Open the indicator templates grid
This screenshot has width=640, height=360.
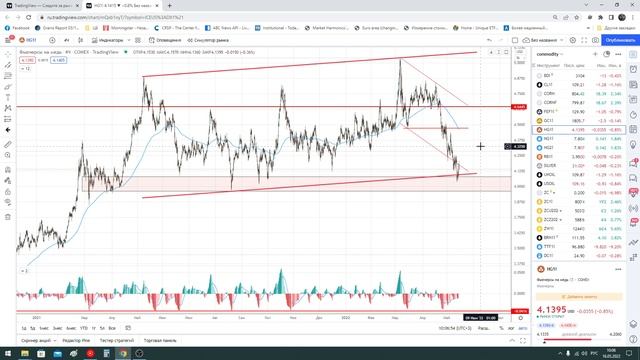pos(138,40)
